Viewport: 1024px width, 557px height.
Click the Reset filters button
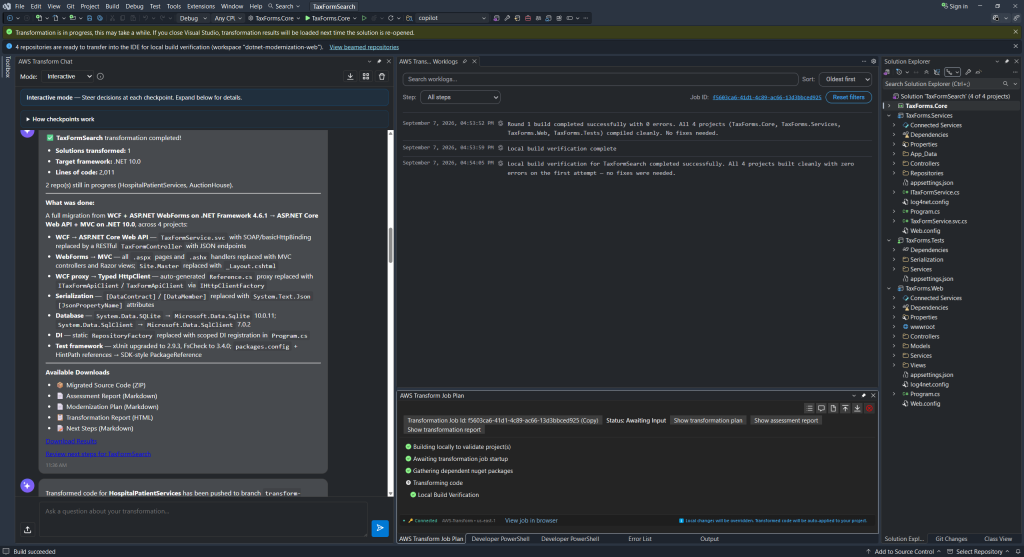click(848, 97)
